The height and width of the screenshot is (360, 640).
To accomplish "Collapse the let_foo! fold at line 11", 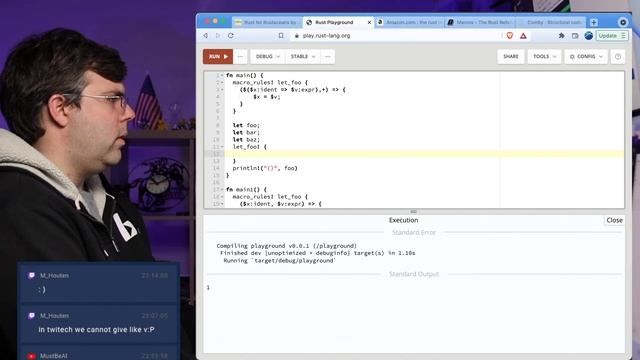I will click(222, 147).
